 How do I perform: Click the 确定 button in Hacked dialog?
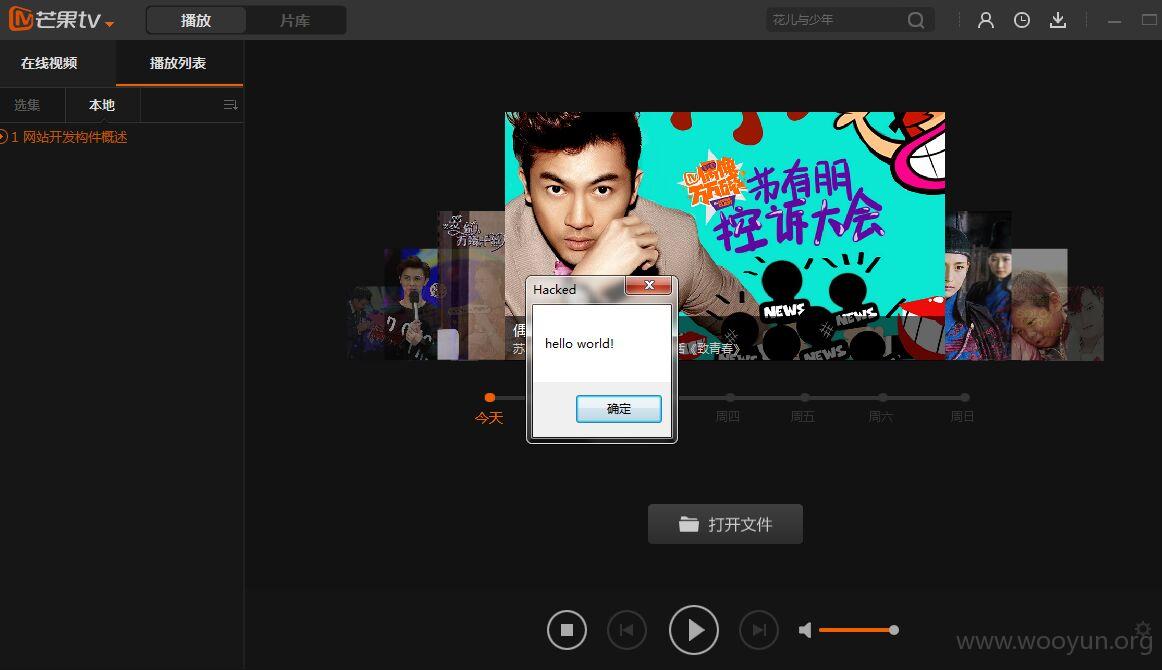[x=619, y=409]
